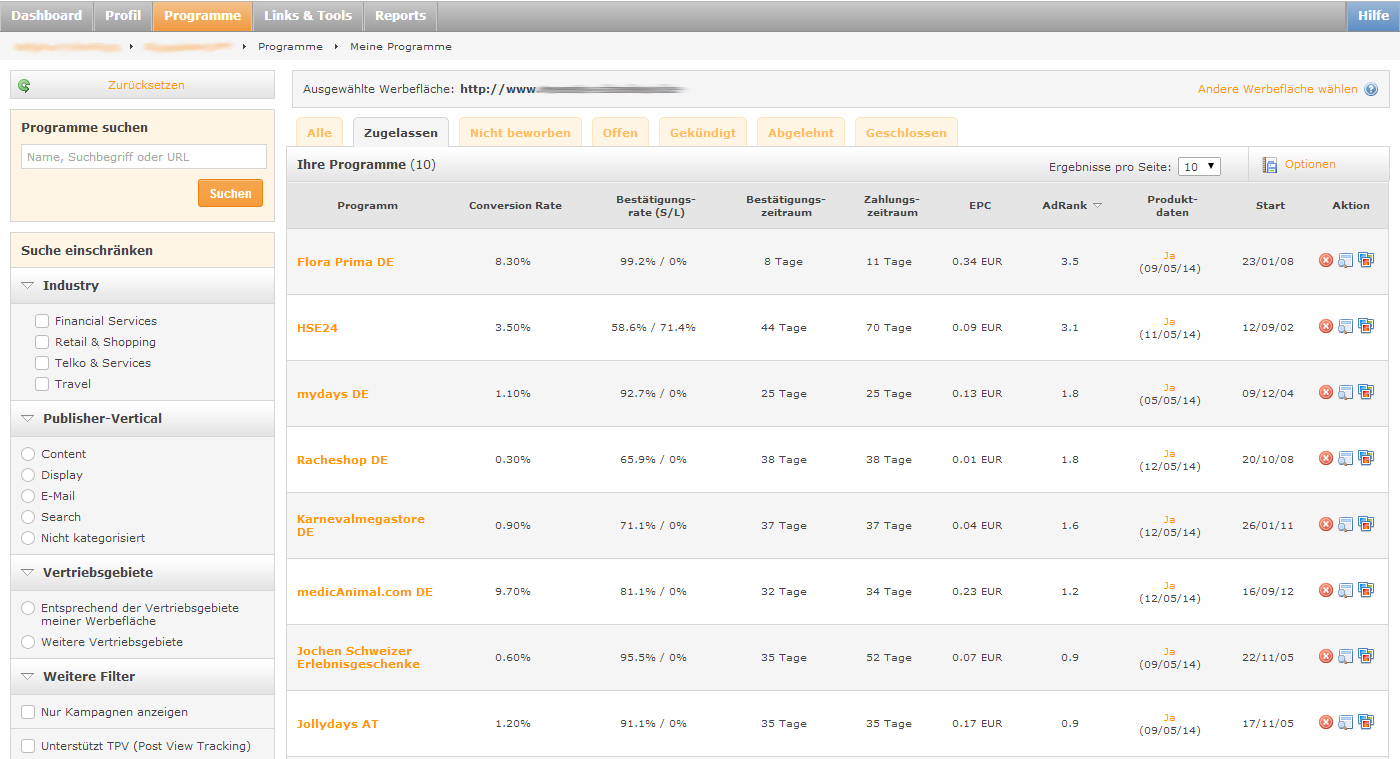Screen dimensions: 1400x759
Task: Open the ad media icon for Flora Prima DE
Action: tap(1366, 260)
